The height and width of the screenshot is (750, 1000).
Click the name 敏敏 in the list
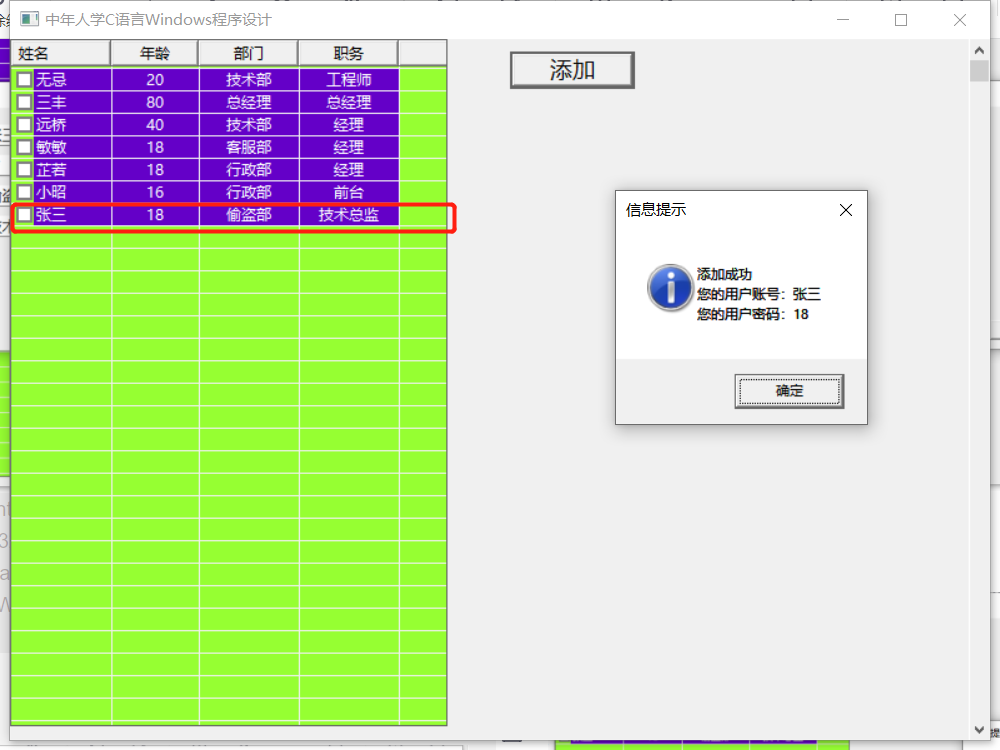[51, 147]
